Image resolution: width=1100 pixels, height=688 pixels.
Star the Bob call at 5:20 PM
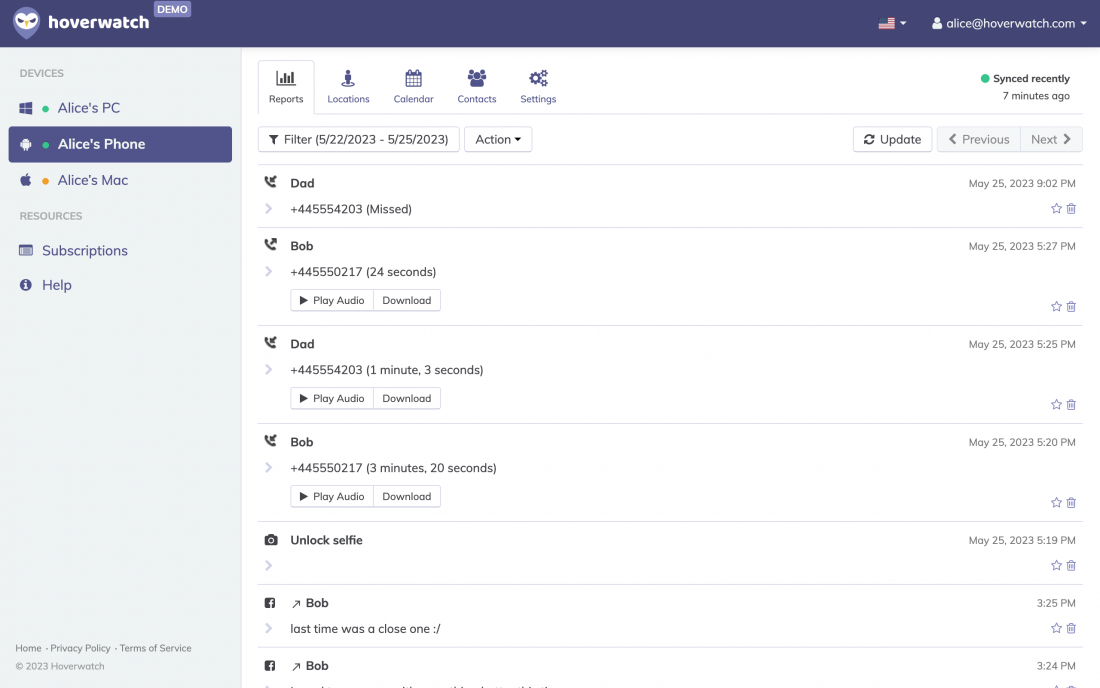pyautogui.click(x=1056, y=503)
